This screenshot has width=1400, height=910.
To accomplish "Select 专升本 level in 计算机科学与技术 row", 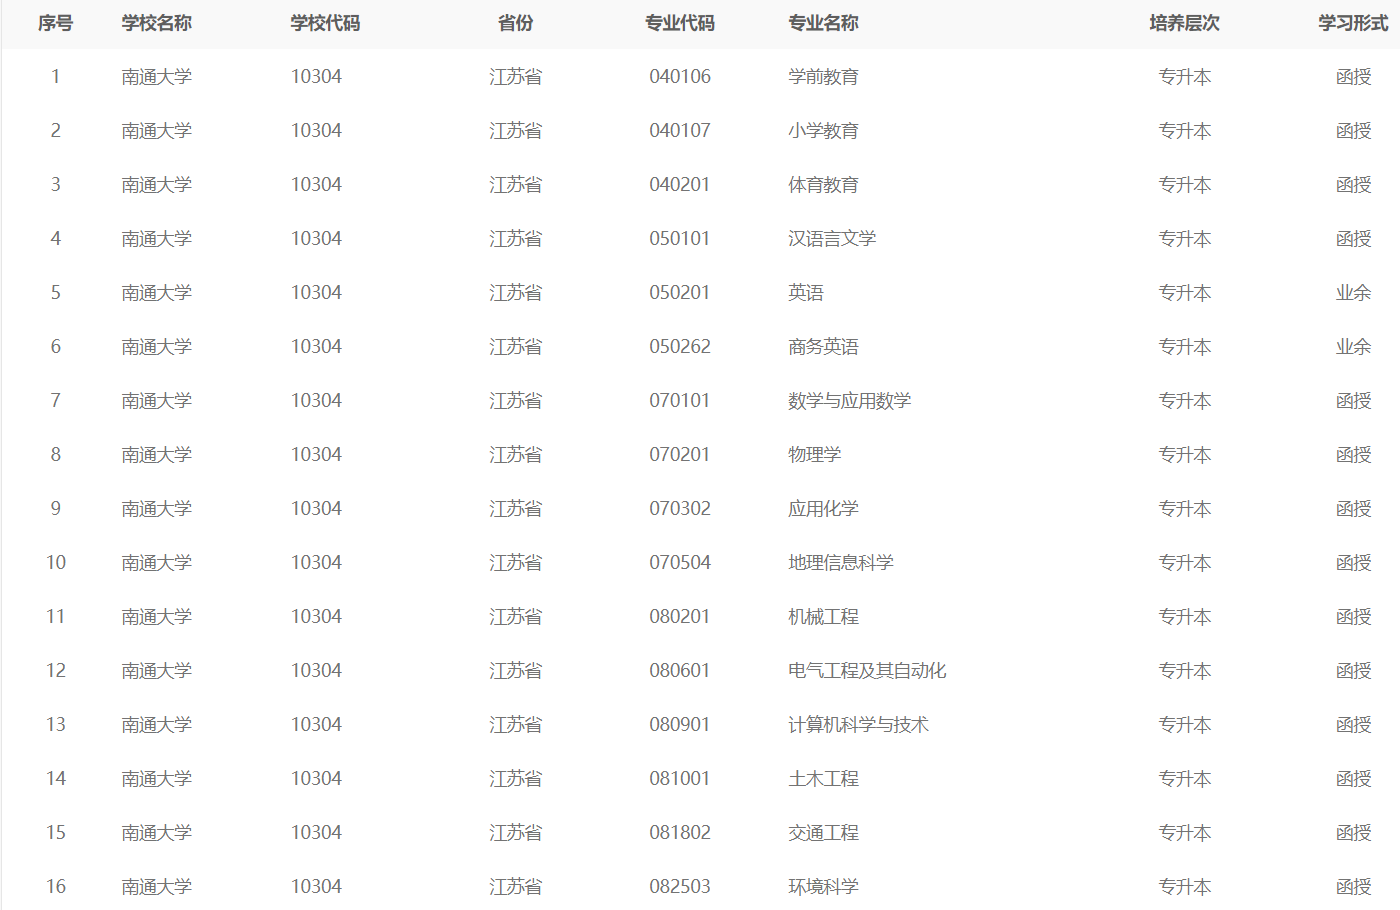I will coord(1185,725).
